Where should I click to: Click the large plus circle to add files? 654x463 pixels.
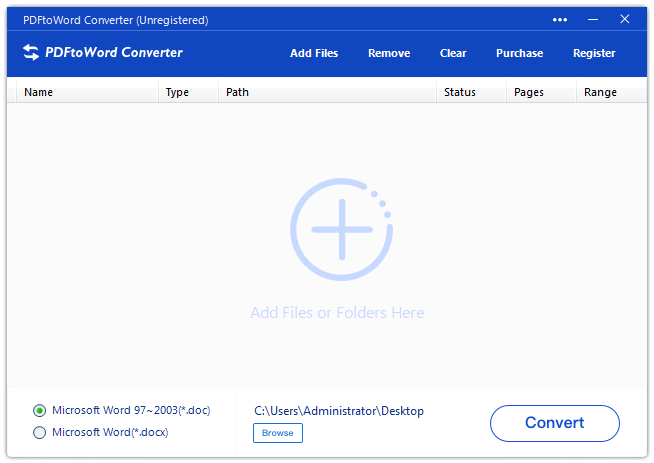[x=342, y=229]
